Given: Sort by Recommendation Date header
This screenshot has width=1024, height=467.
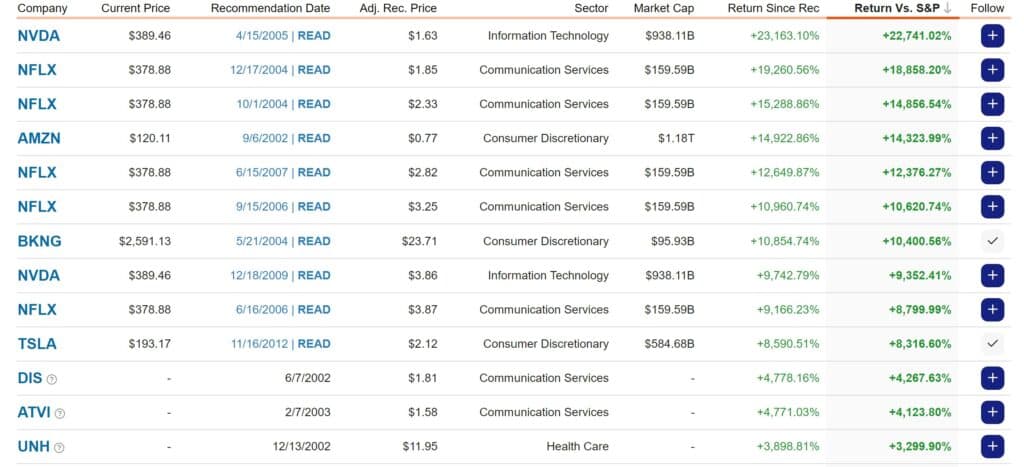Looking at the screenshot, I should coord(270,8).
